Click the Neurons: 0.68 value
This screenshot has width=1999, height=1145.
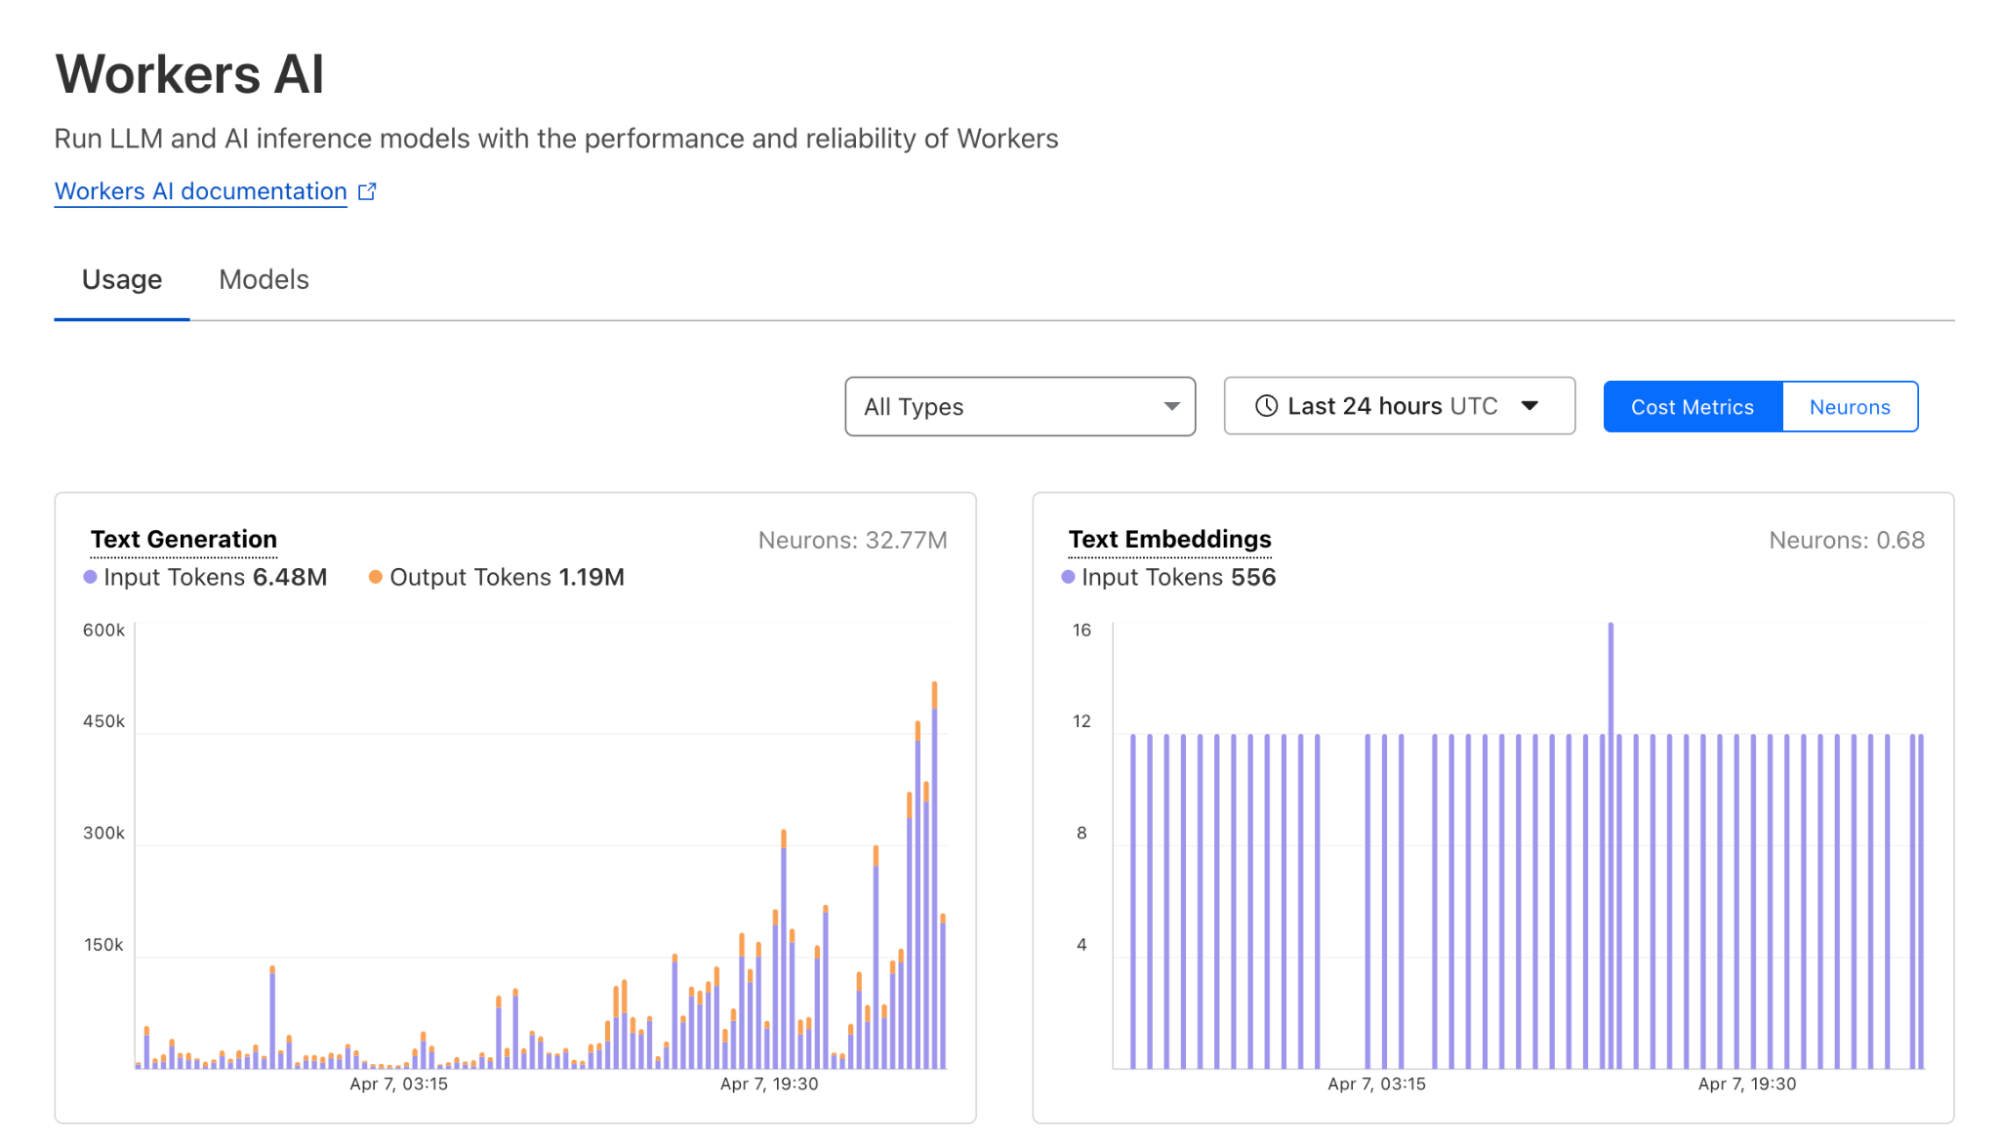[1846, 540]
